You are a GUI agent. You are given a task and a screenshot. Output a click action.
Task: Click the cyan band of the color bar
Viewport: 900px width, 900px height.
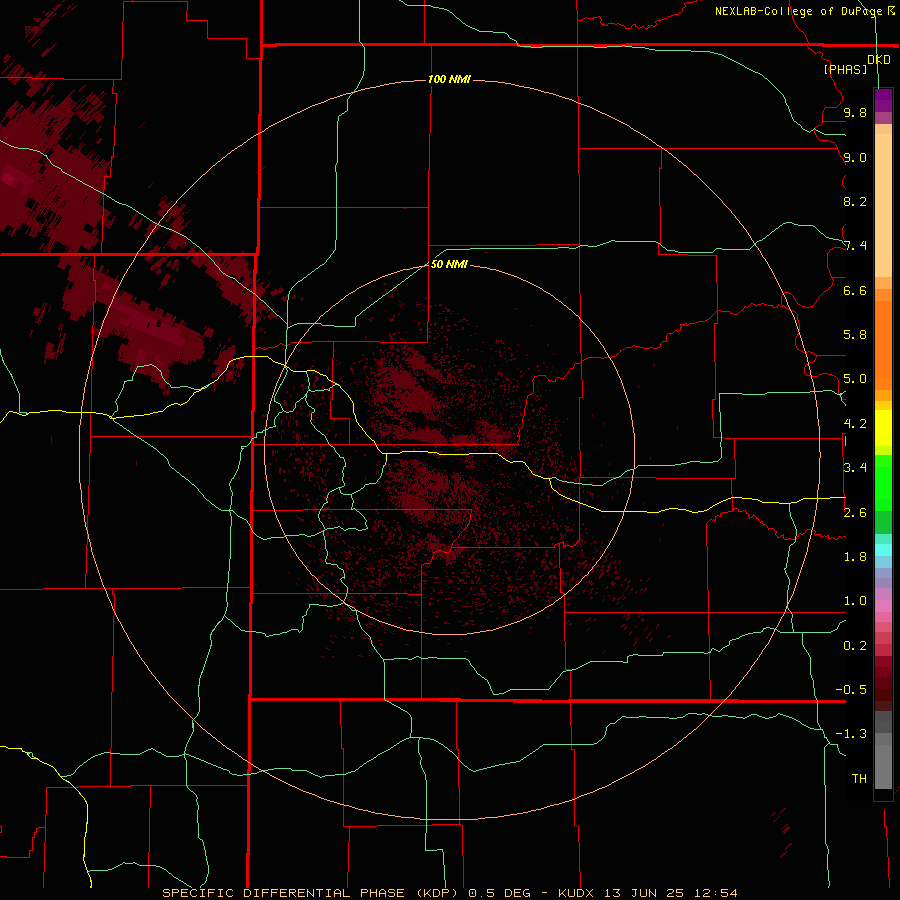(x=883, y=550)
